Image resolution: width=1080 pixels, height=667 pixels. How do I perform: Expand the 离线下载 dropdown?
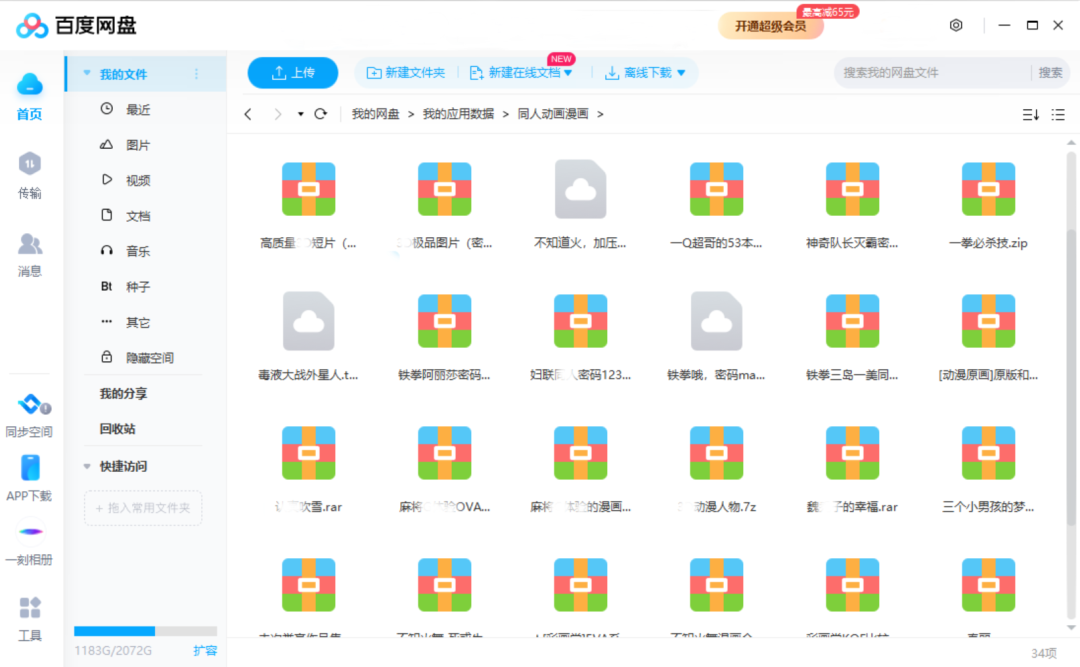click(x=681, y=73)
